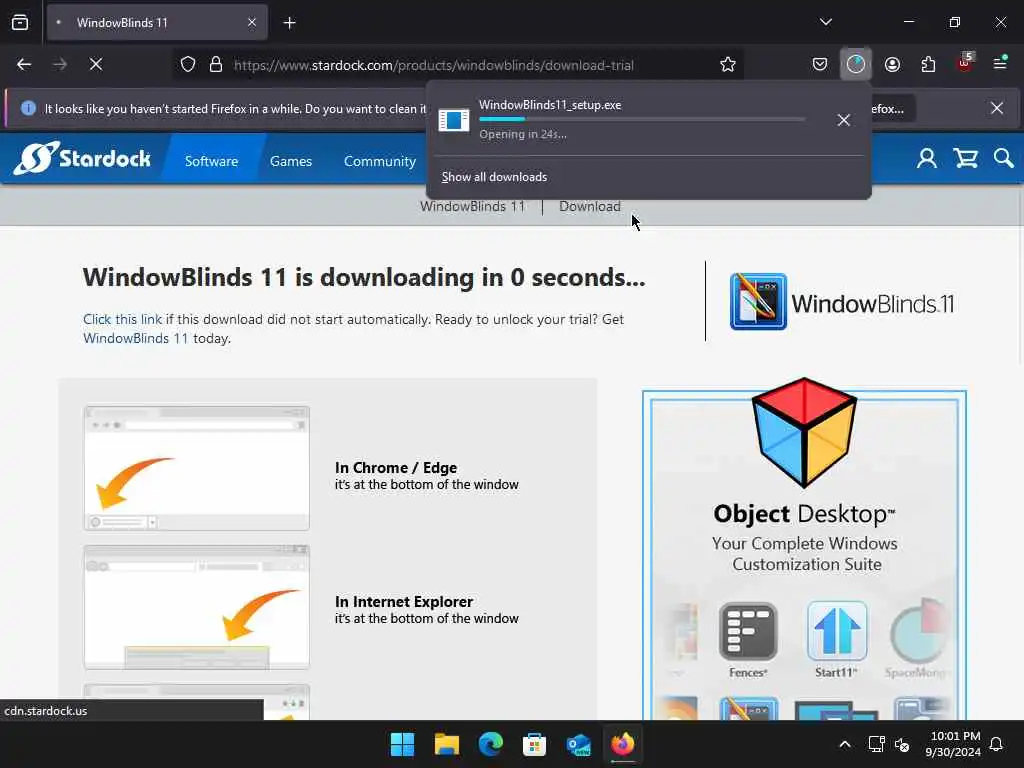Open the Firefox View icon at tab strip start
1024x768 pixels.
click(x=20, y=23)
